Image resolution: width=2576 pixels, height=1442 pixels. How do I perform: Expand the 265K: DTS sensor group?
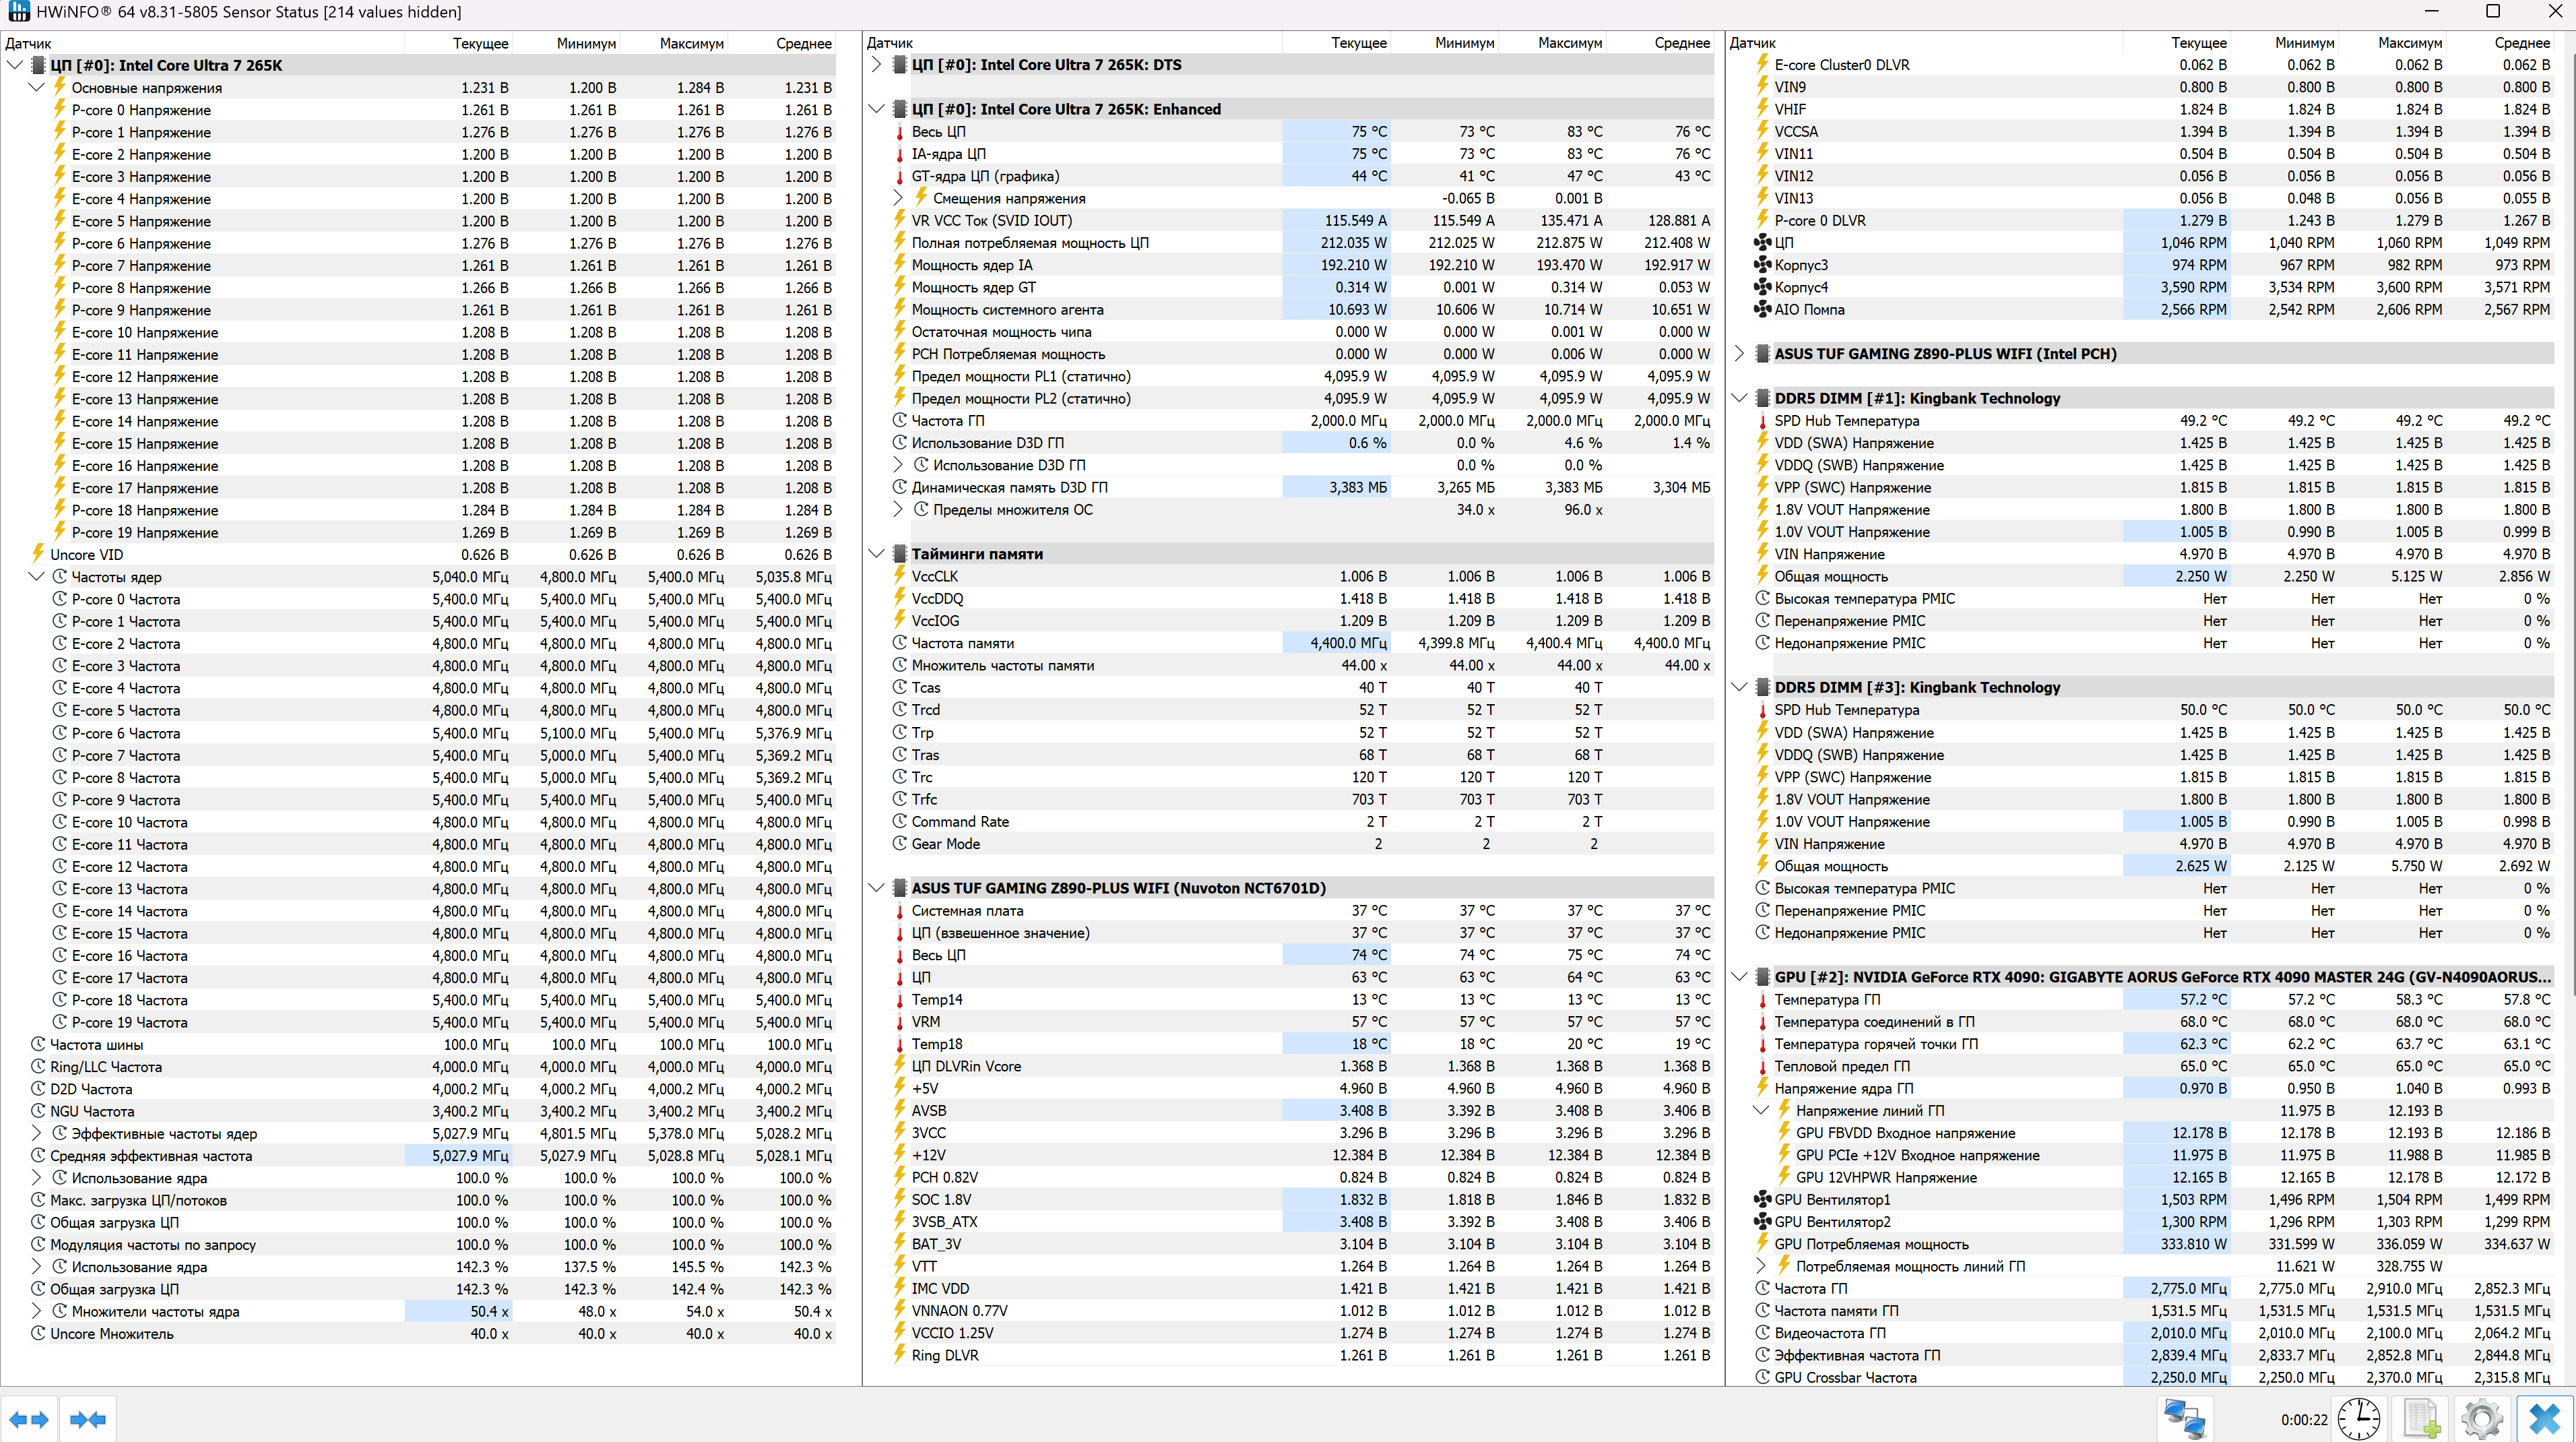click(877, 65)
